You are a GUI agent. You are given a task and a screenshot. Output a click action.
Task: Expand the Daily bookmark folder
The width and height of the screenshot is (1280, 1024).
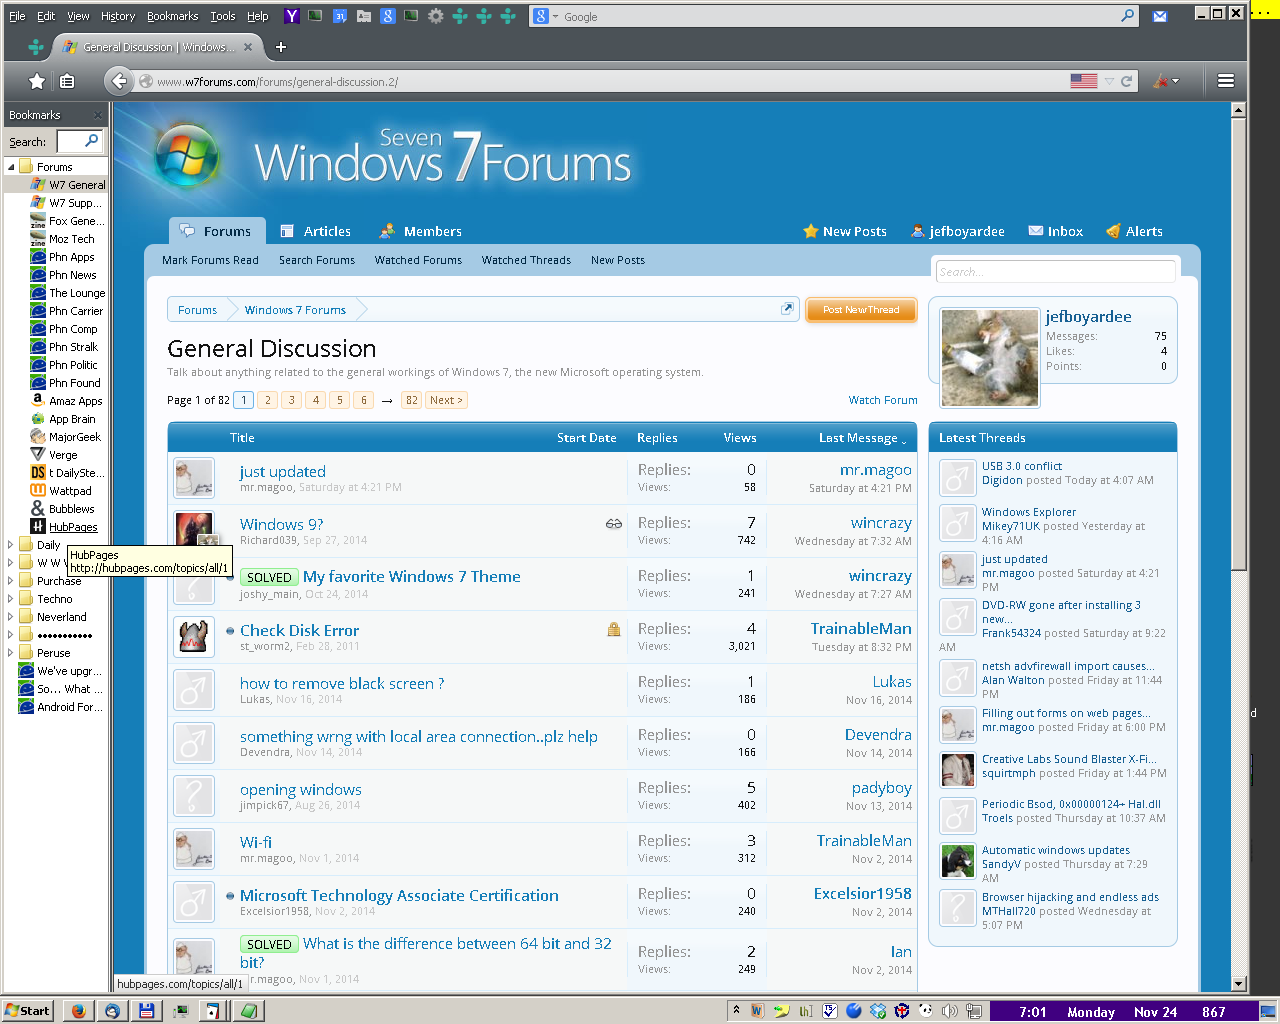click(11, 545)
